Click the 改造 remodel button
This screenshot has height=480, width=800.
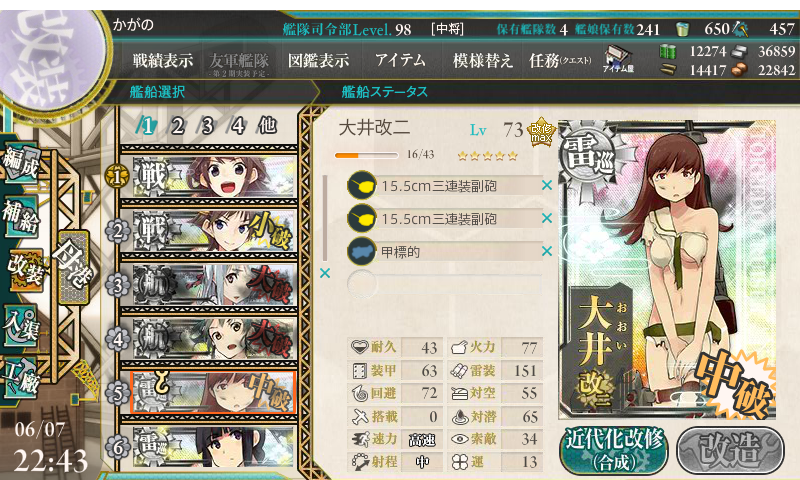(730, 450)
